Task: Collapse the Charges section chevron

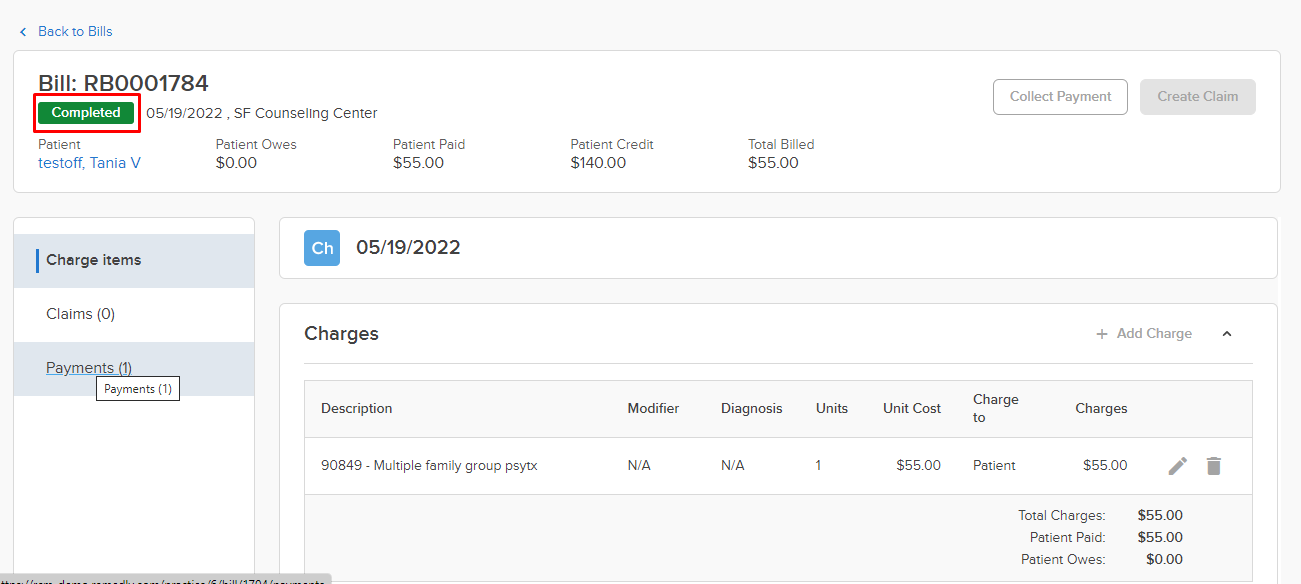Action: point(1227,334)
